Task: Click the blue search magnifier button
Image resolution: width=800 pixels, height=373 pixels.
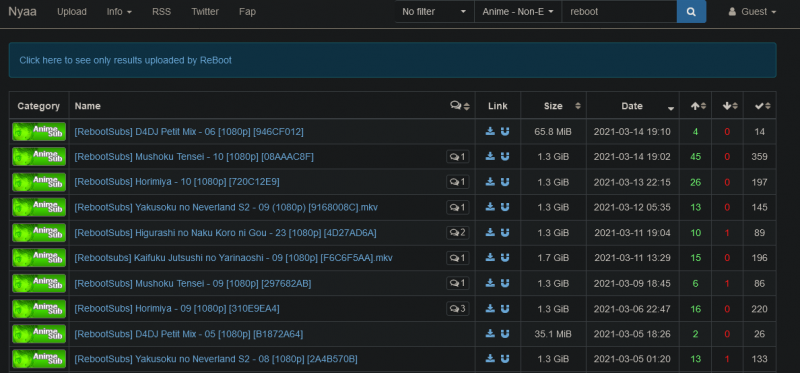Action: [x=691, y=12]
